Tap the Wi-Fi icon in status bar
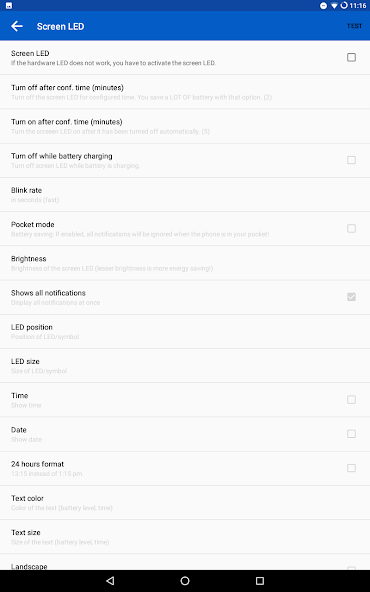 pos(334,6)
